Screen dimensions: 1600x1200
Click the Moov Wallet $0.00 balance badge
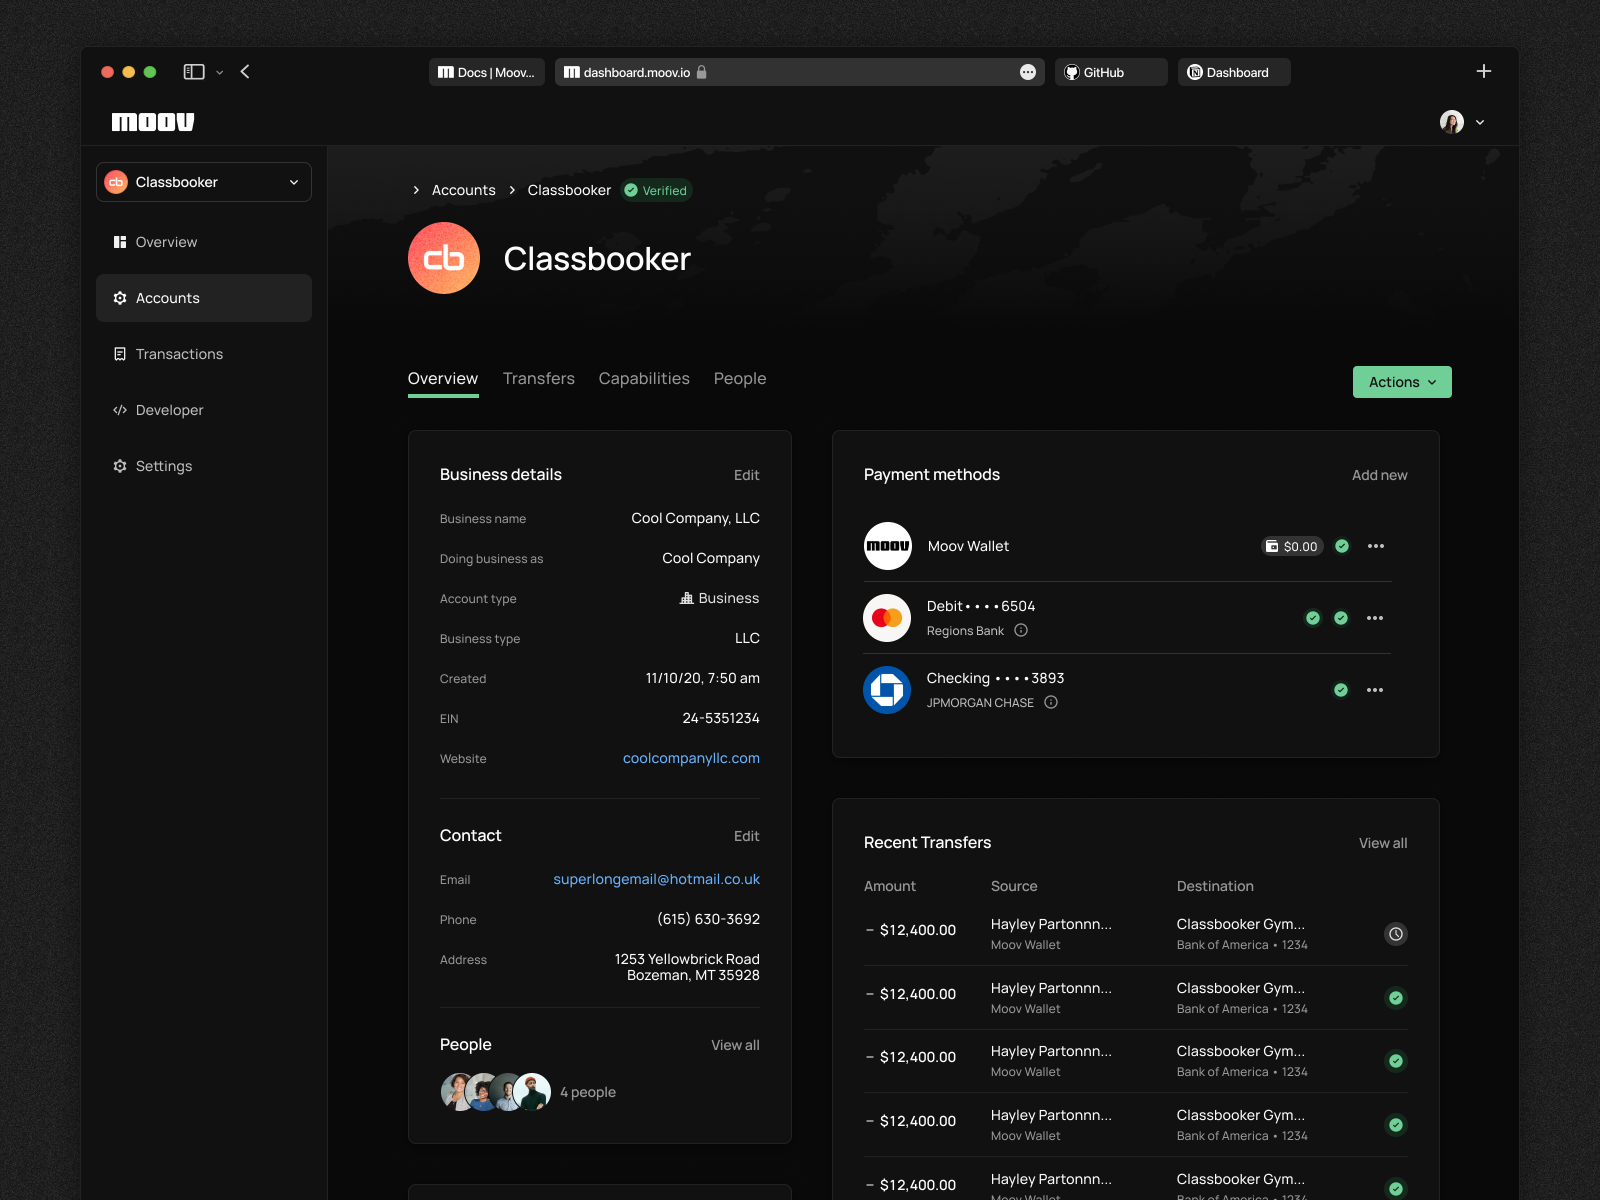[x=1292, y=546]
